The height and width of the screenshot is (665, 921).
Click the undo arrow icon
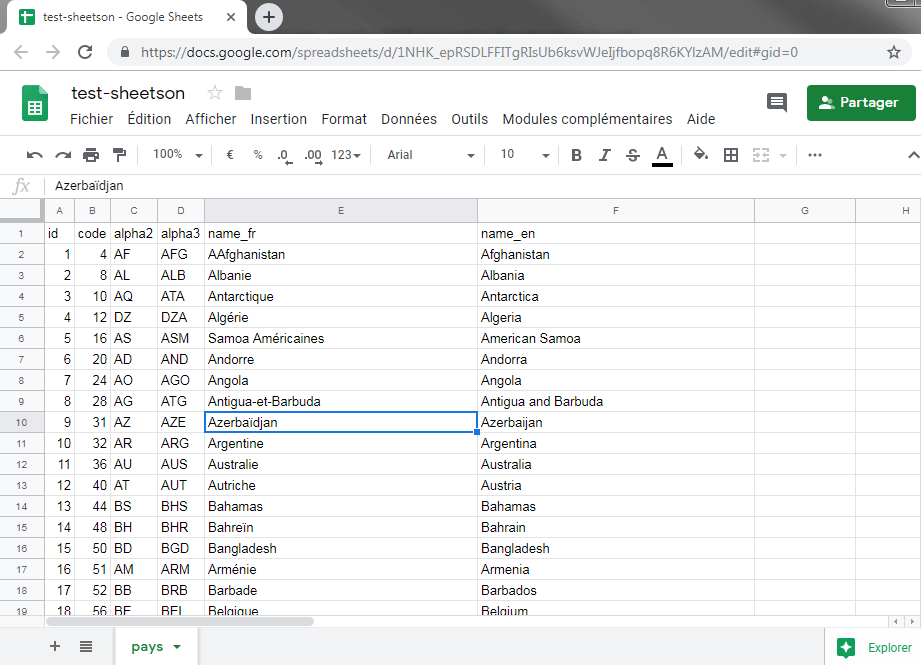pyautogui.click(x=35, y=155)
